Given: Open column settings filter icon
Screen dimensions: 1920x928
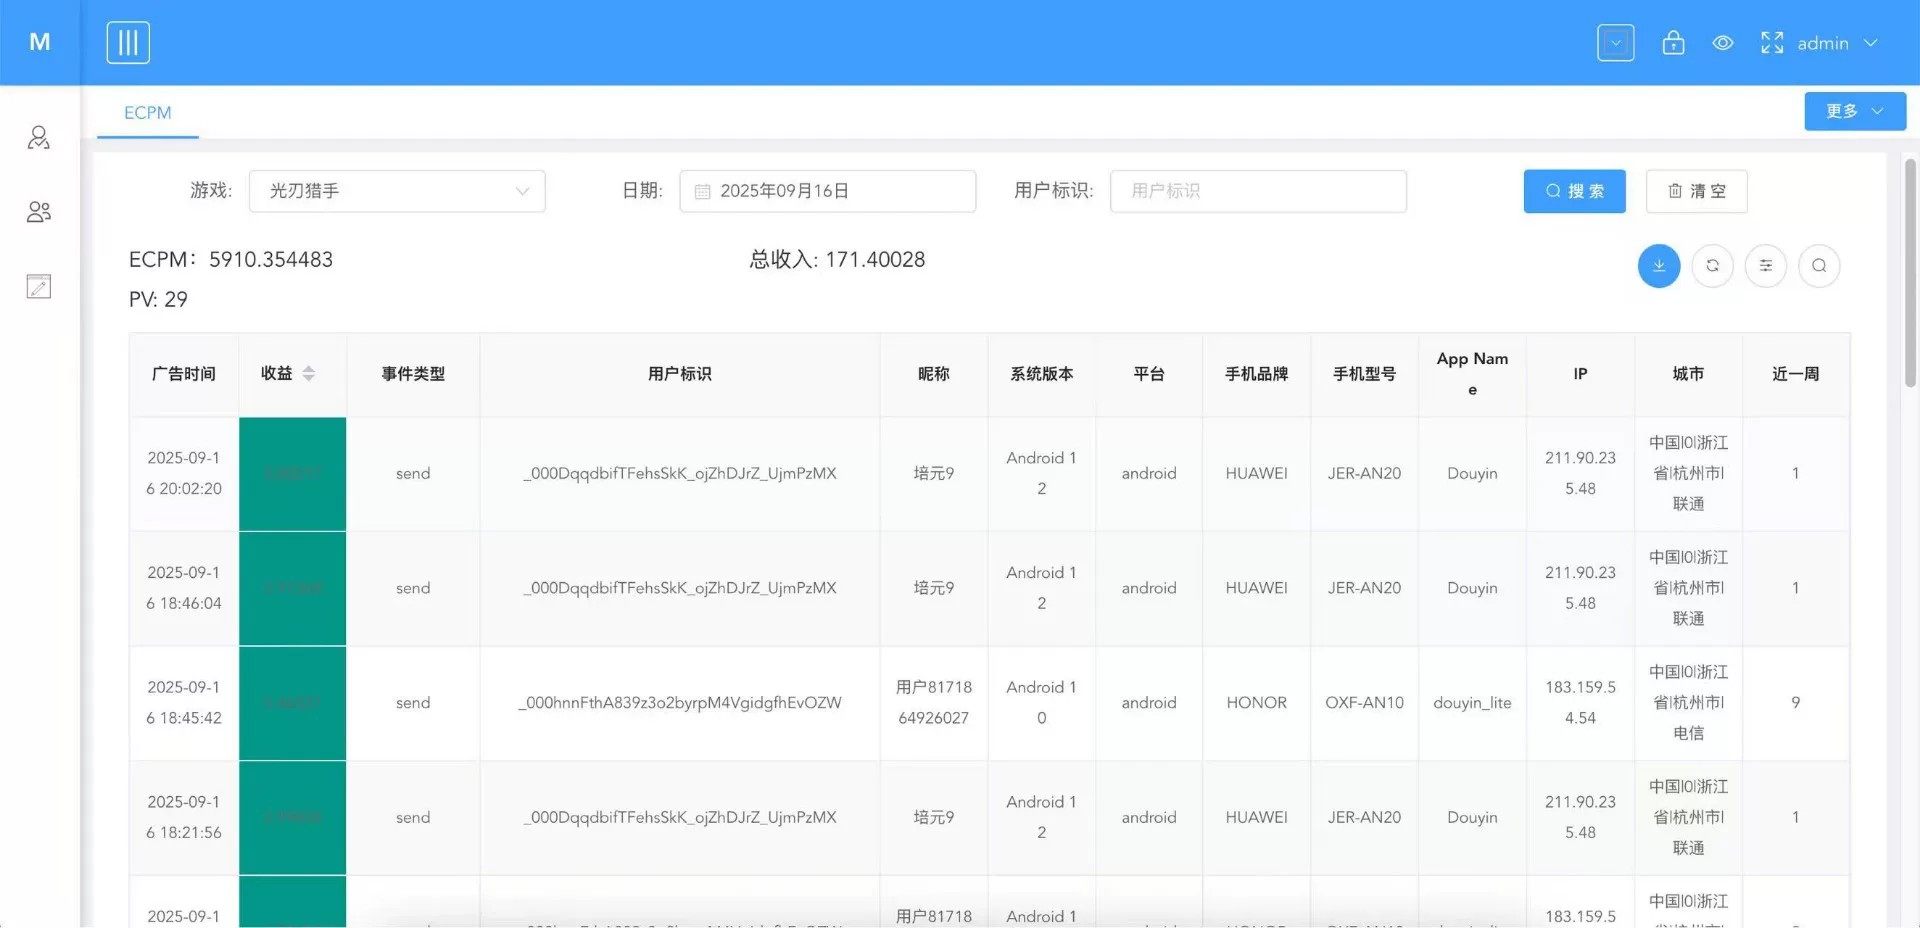Looking at the screenshot, I should 1765,266.
